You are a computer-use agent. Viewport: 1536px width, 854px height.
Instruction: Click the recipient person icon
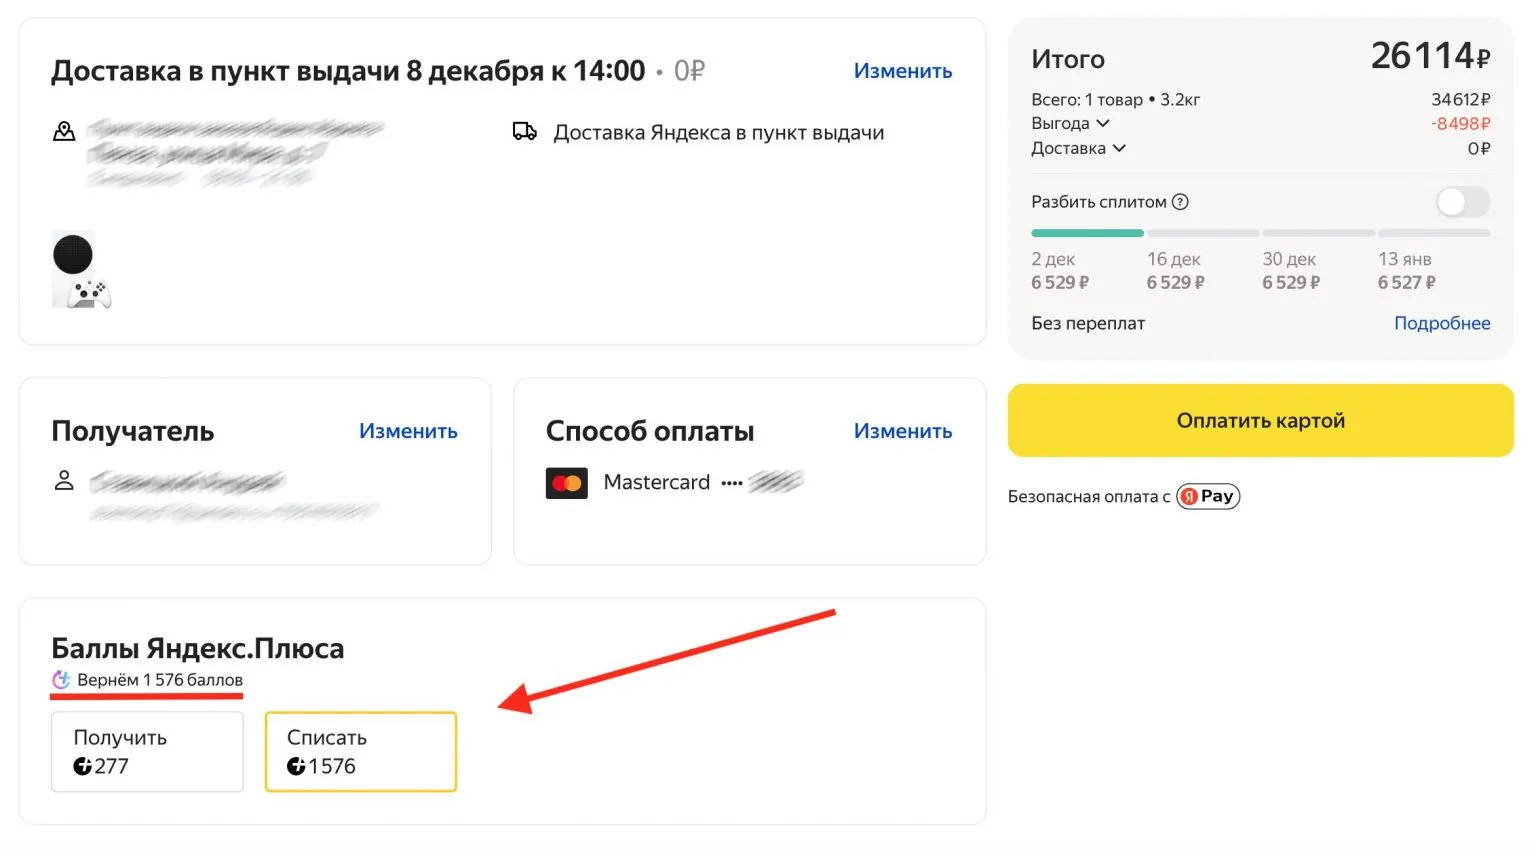(x=64, y=481)
